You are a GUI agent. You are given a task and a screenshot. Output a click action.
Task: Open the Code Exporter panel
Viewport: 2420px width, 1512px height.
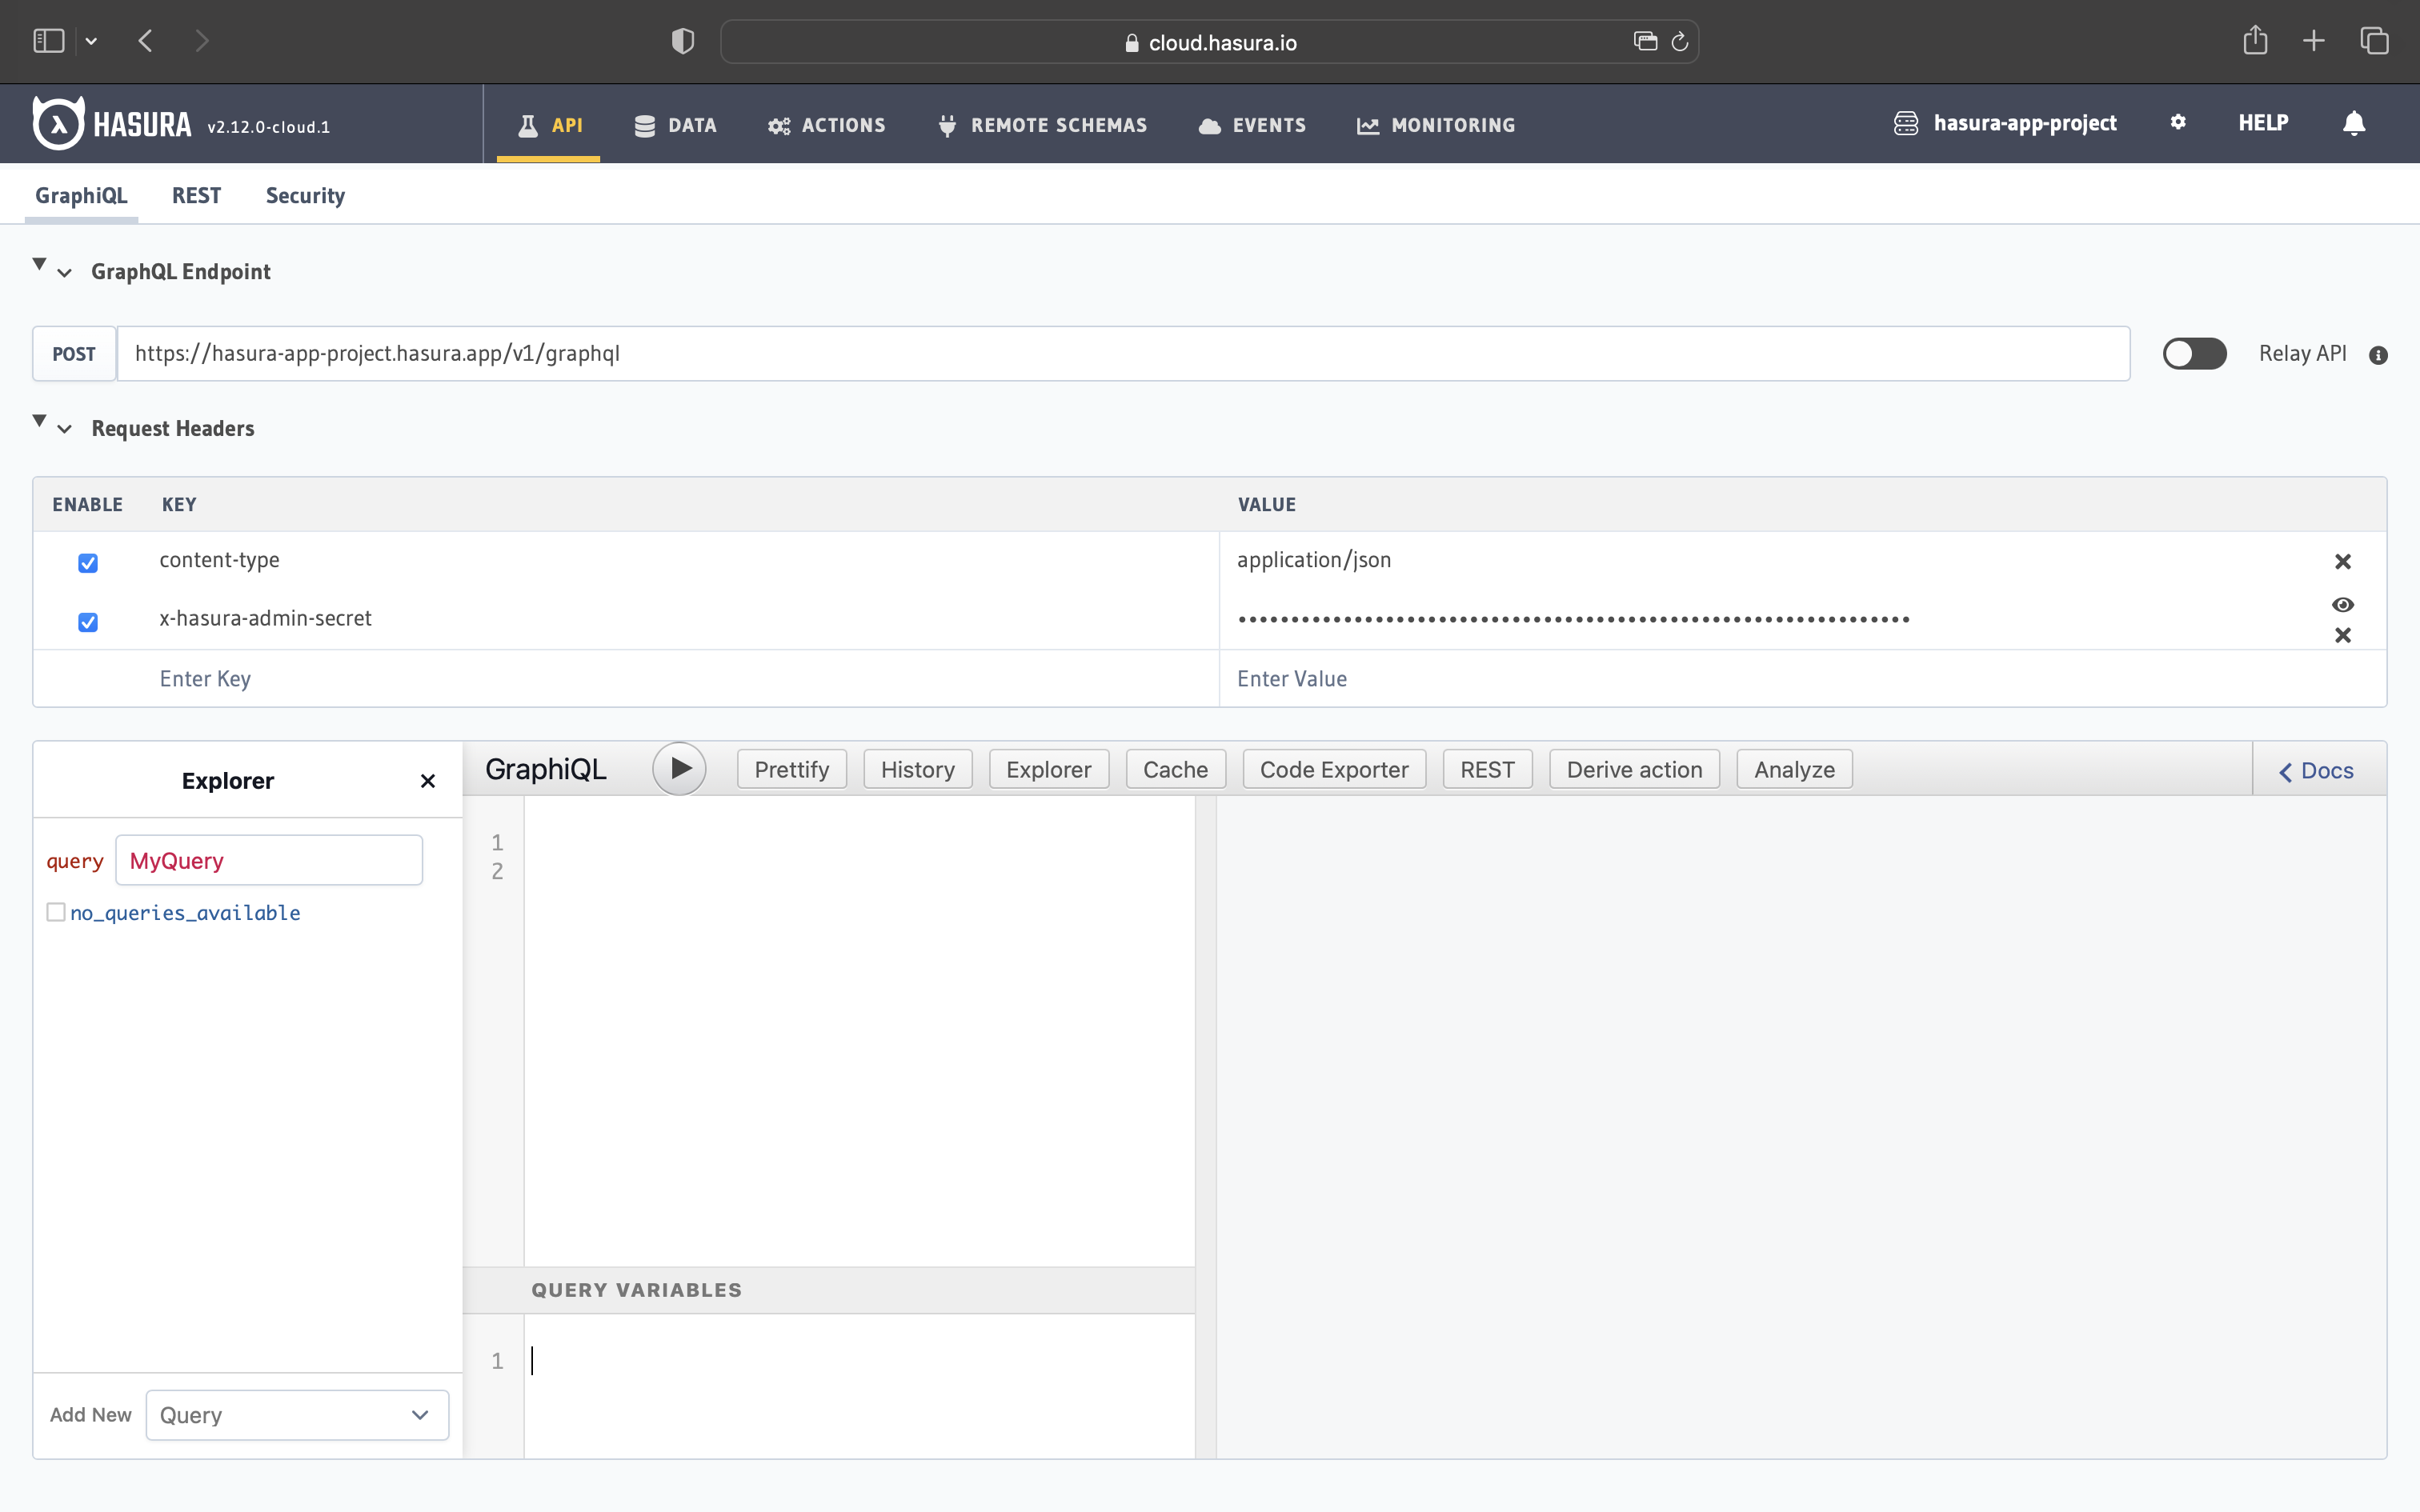[x=1331, y=768]
